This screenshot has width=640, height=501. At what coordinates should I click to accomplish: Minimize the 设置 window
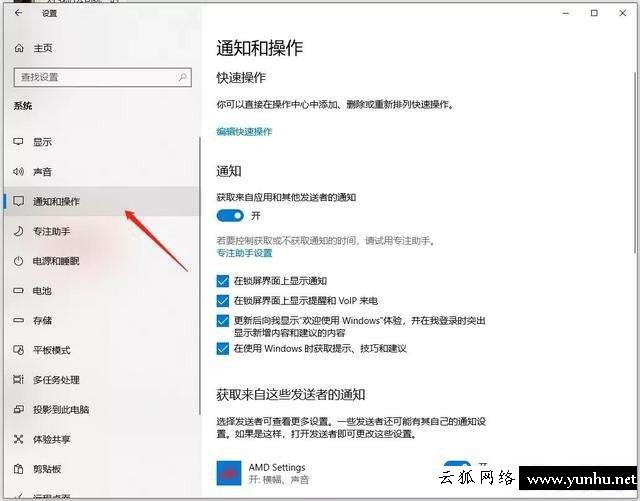(566, 13)
